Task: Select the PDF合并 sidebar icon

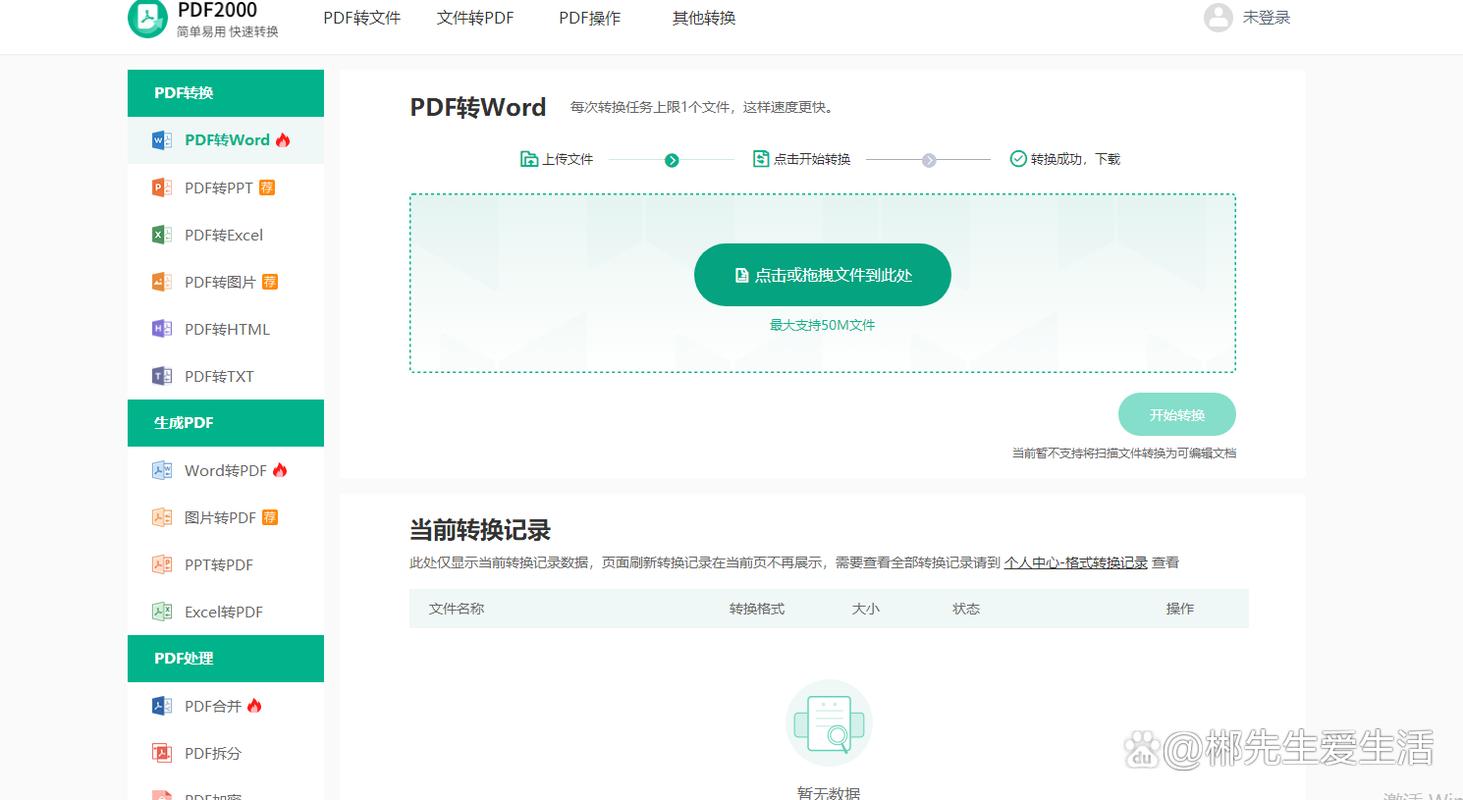Action: (x=161, y=706)
